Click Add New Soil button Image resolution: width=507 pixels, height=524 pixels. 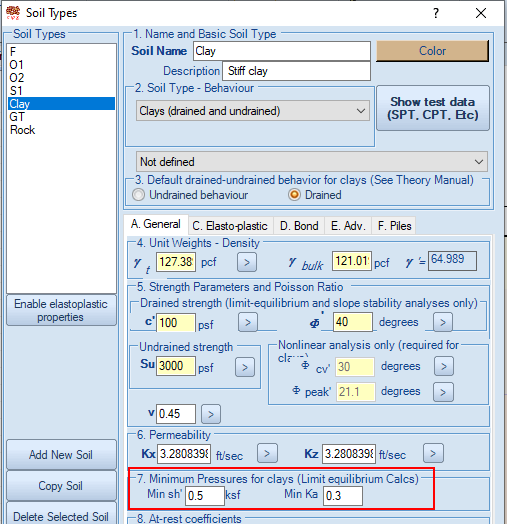point(61,455)
